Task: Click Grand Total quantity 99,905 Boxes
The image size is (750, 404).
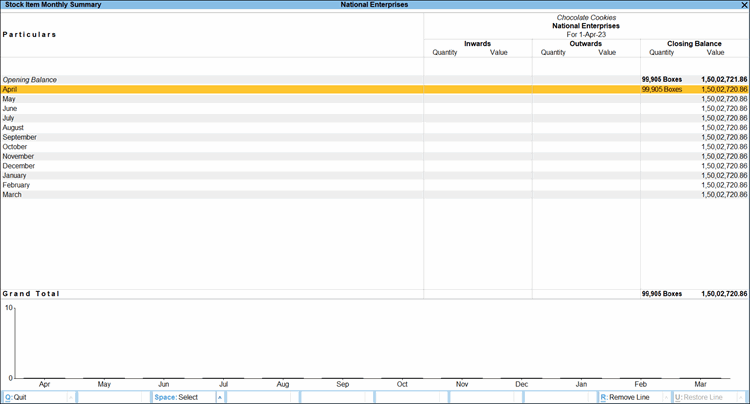Action: pyautogui.click(x=662, y=294)
